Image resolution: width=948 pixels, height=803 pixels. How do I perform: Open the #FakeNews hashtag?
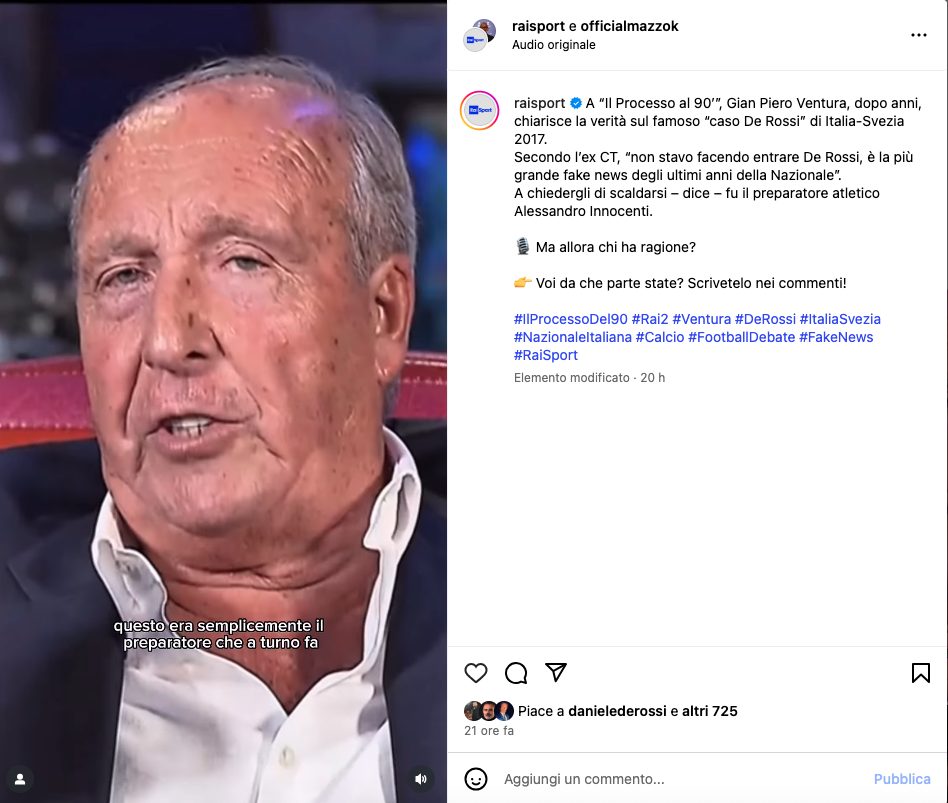click(x=836, y=337)
